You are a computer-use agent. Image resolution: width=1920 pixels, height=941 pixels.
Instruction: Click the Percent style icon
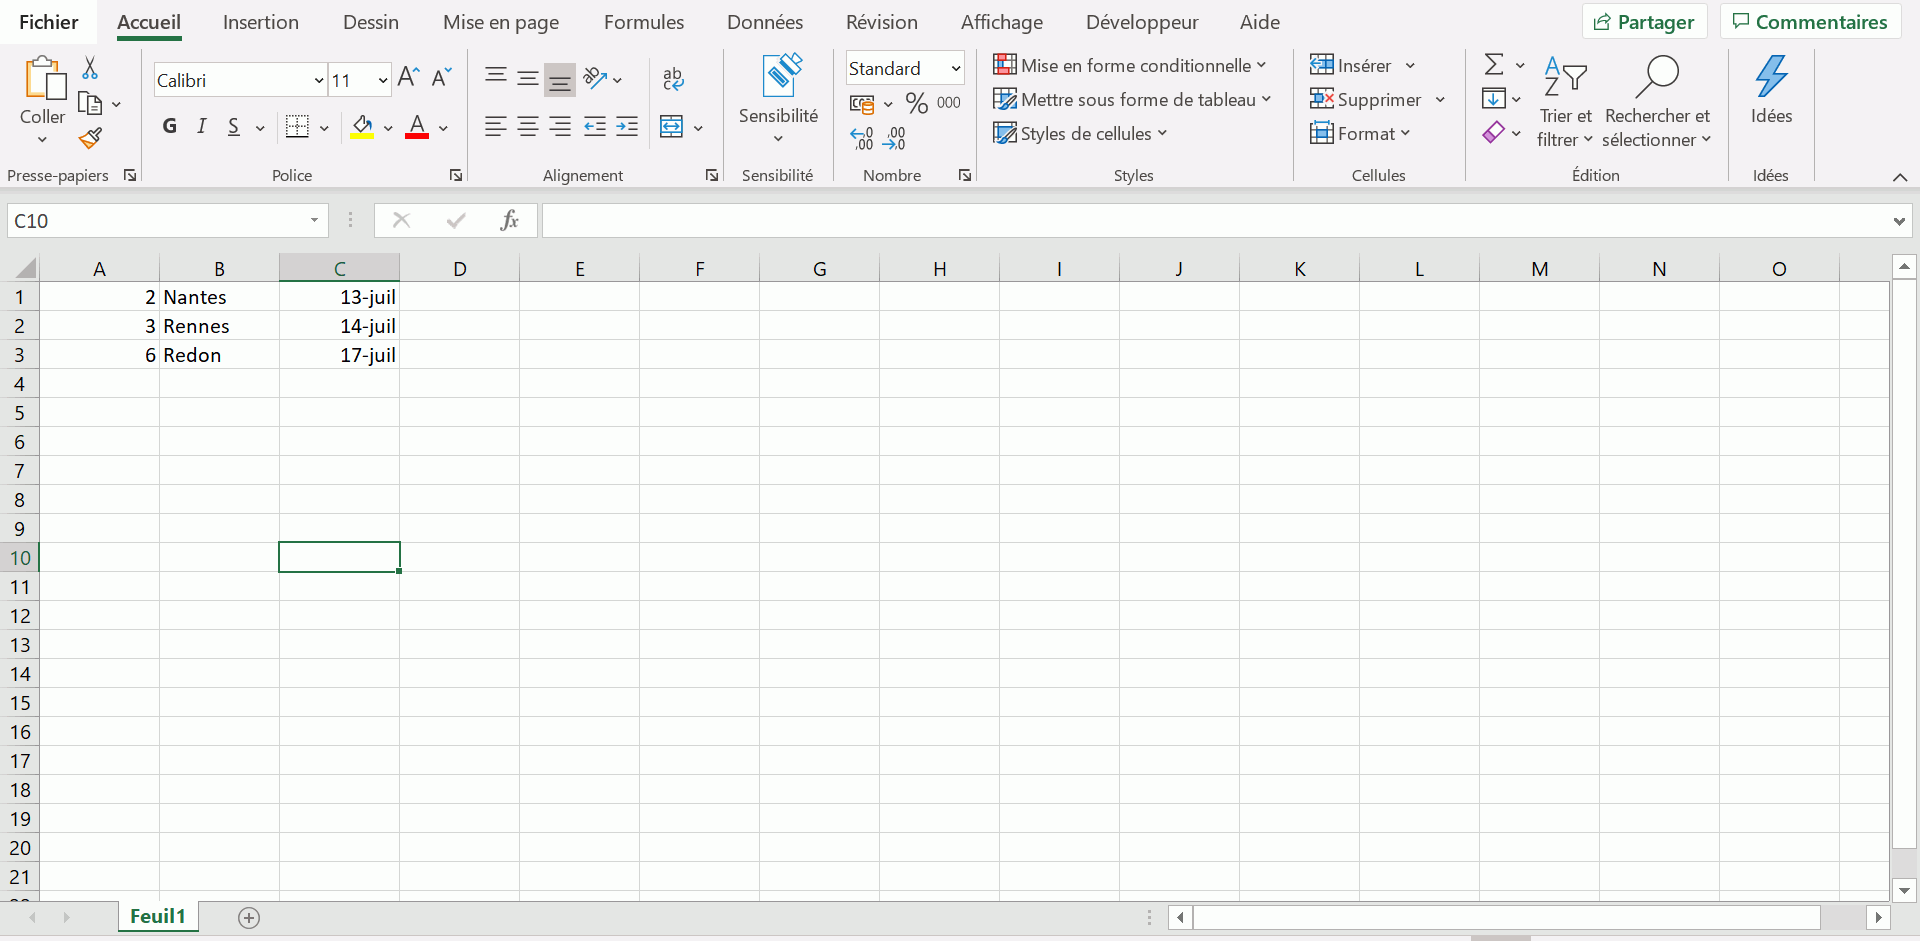pyautogui.click(x=916, y=103)
